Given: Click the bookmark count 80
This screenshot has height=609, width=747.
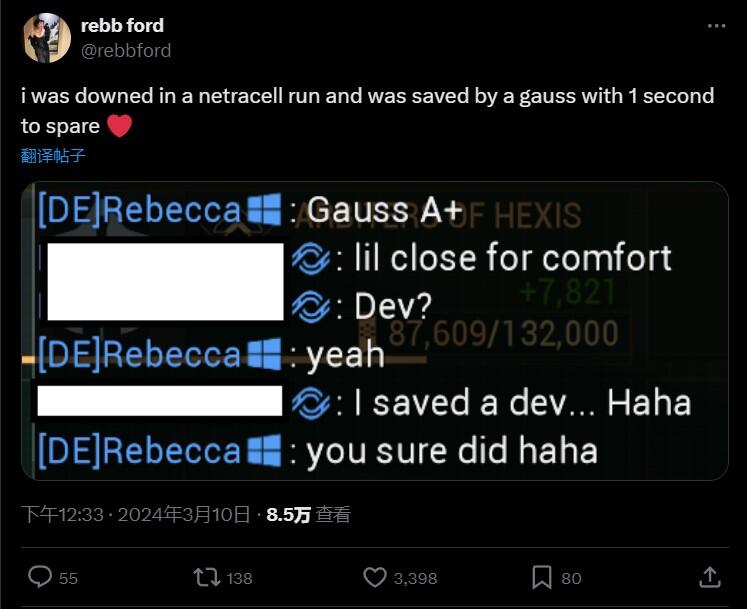Looking at the screenshot, I should 571,578.
